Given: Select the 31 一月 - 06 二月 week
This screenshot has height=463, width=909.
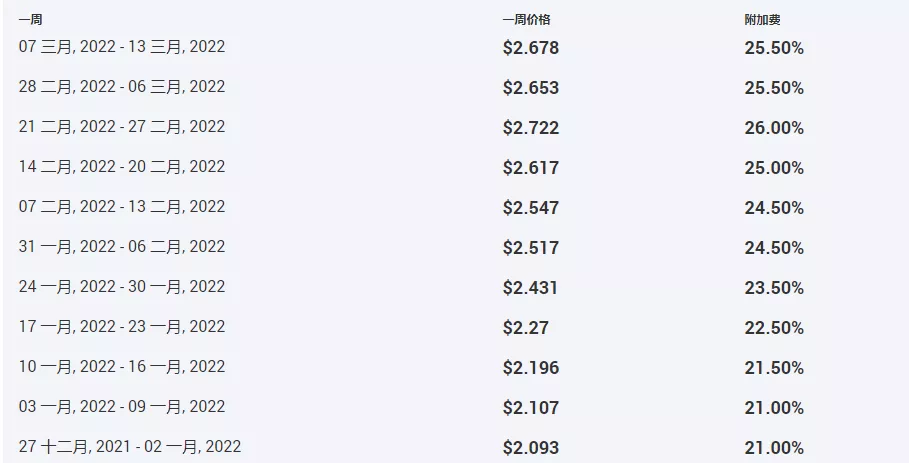Looking at the screenshot, I should tap(122, 247).
